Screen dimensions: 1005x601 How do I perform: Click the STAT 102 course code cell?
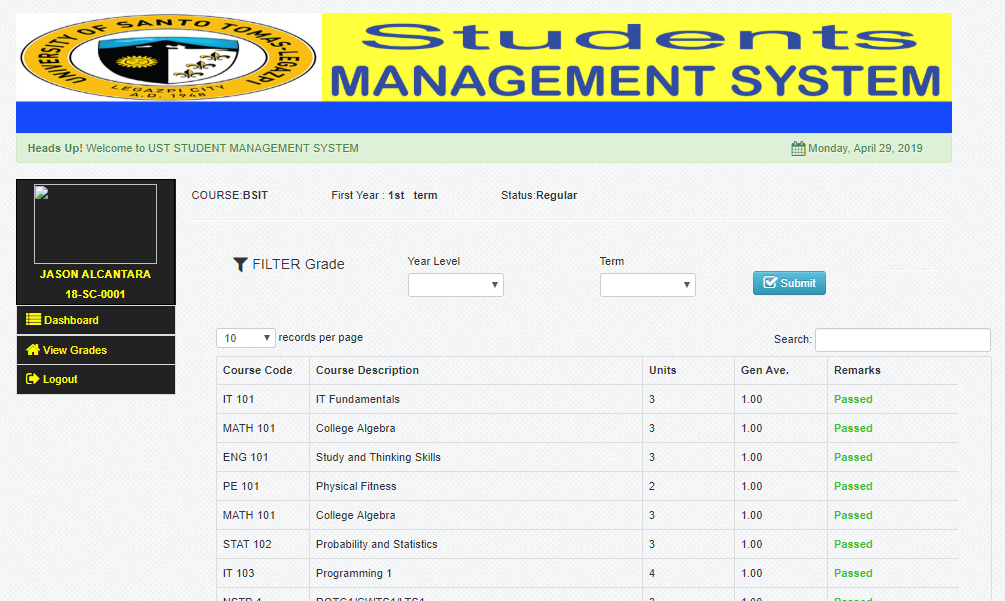[263, 544]
